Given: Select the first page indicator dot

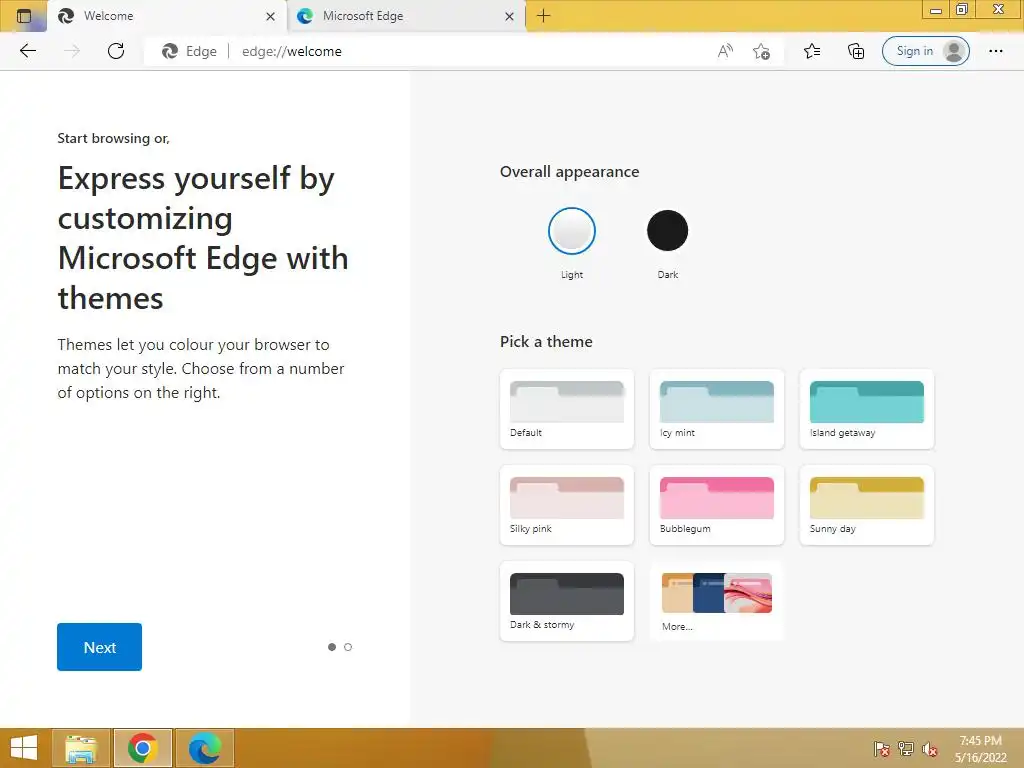Looking at the screenshot, I should tap(332, 647).
